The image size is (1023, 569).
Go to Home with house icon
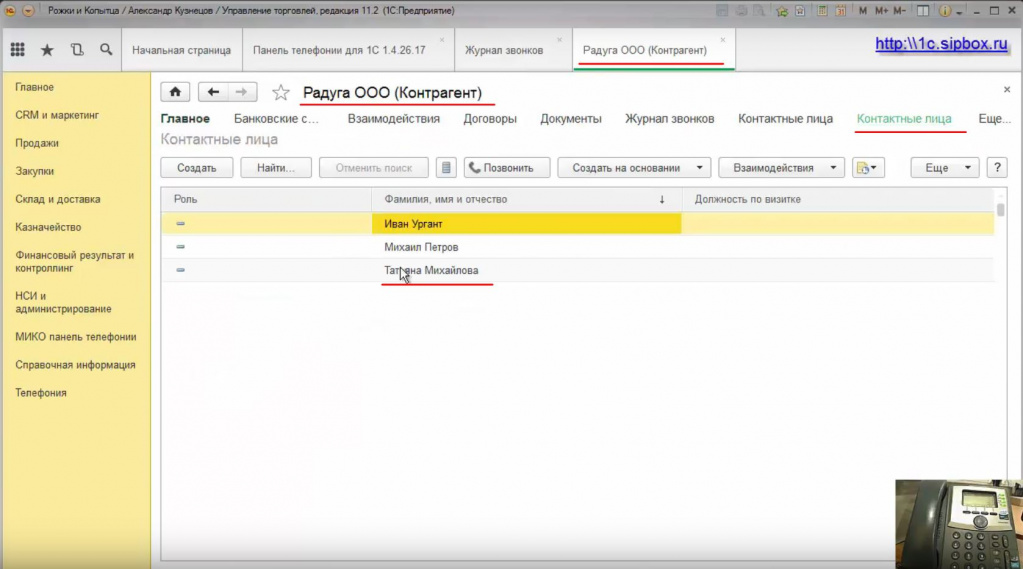click(x=175, y=92)
